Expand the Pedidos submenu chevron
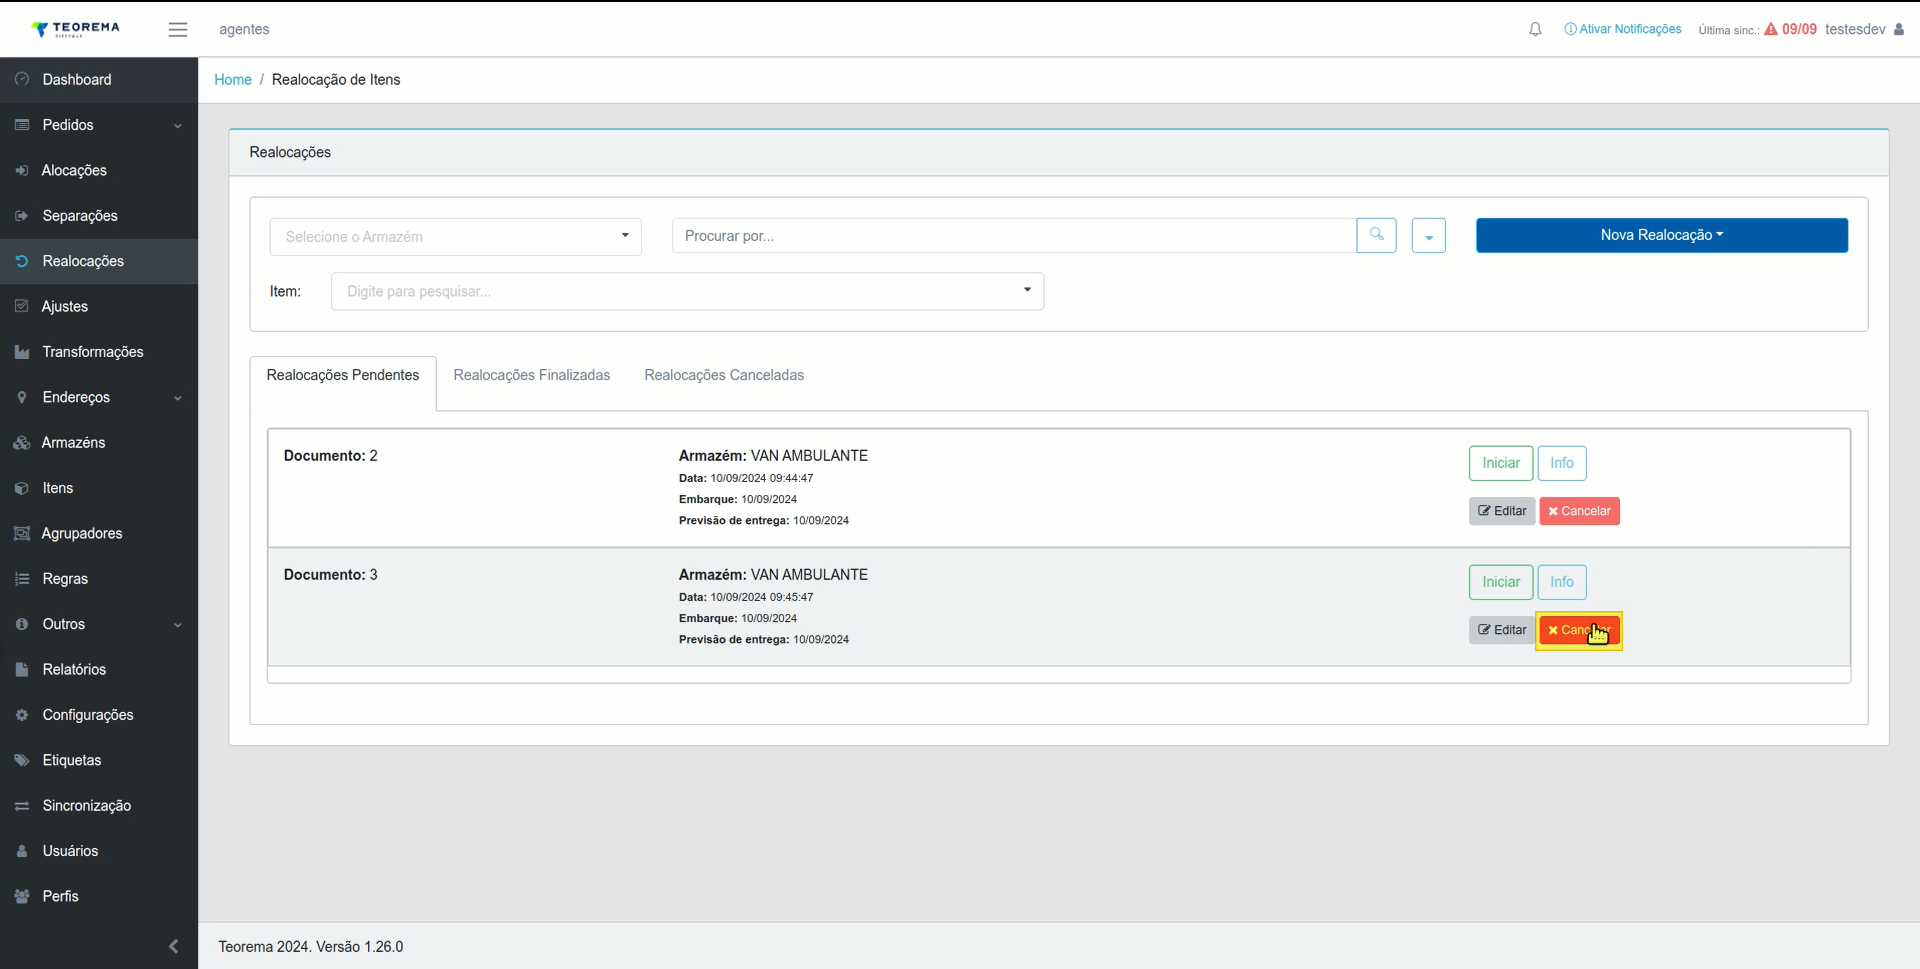1920x969 pixels. click(x=178, y=126)
